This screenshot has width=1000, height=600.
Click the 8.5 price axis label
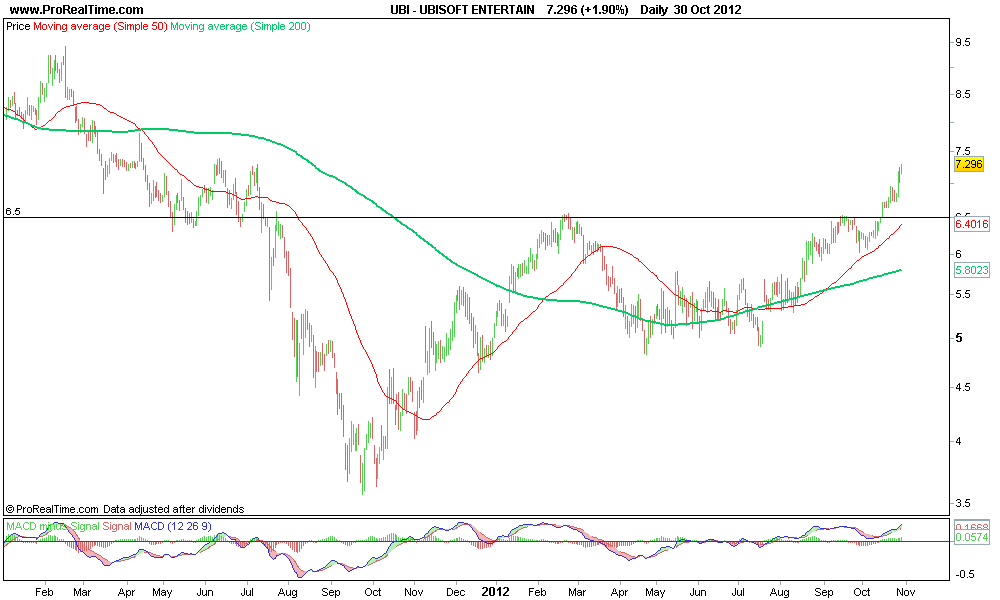[x=962, y=94]
